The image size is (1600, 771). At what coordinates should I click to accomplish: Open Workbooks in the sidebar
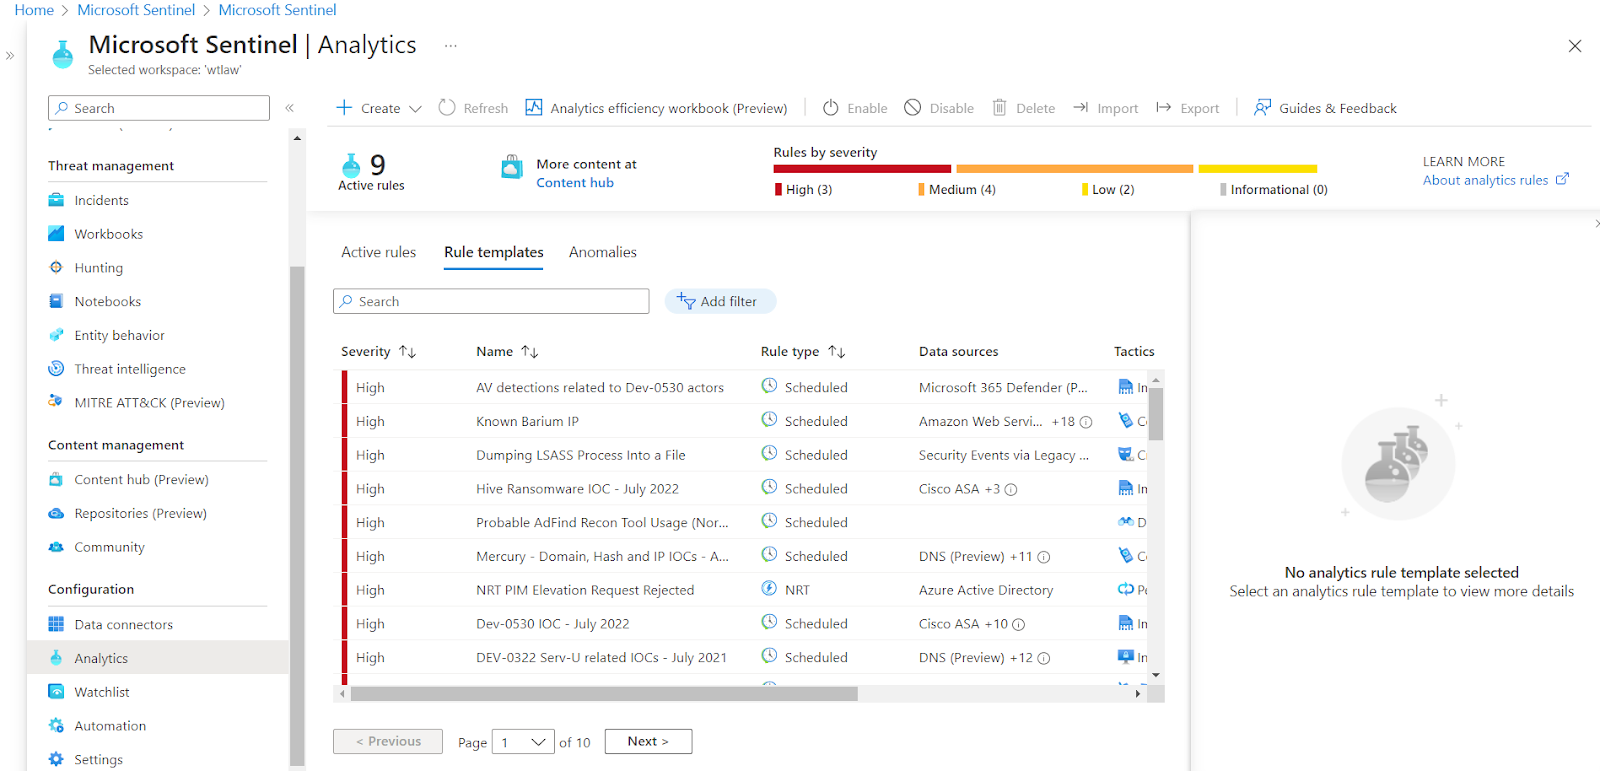[108, 234]
